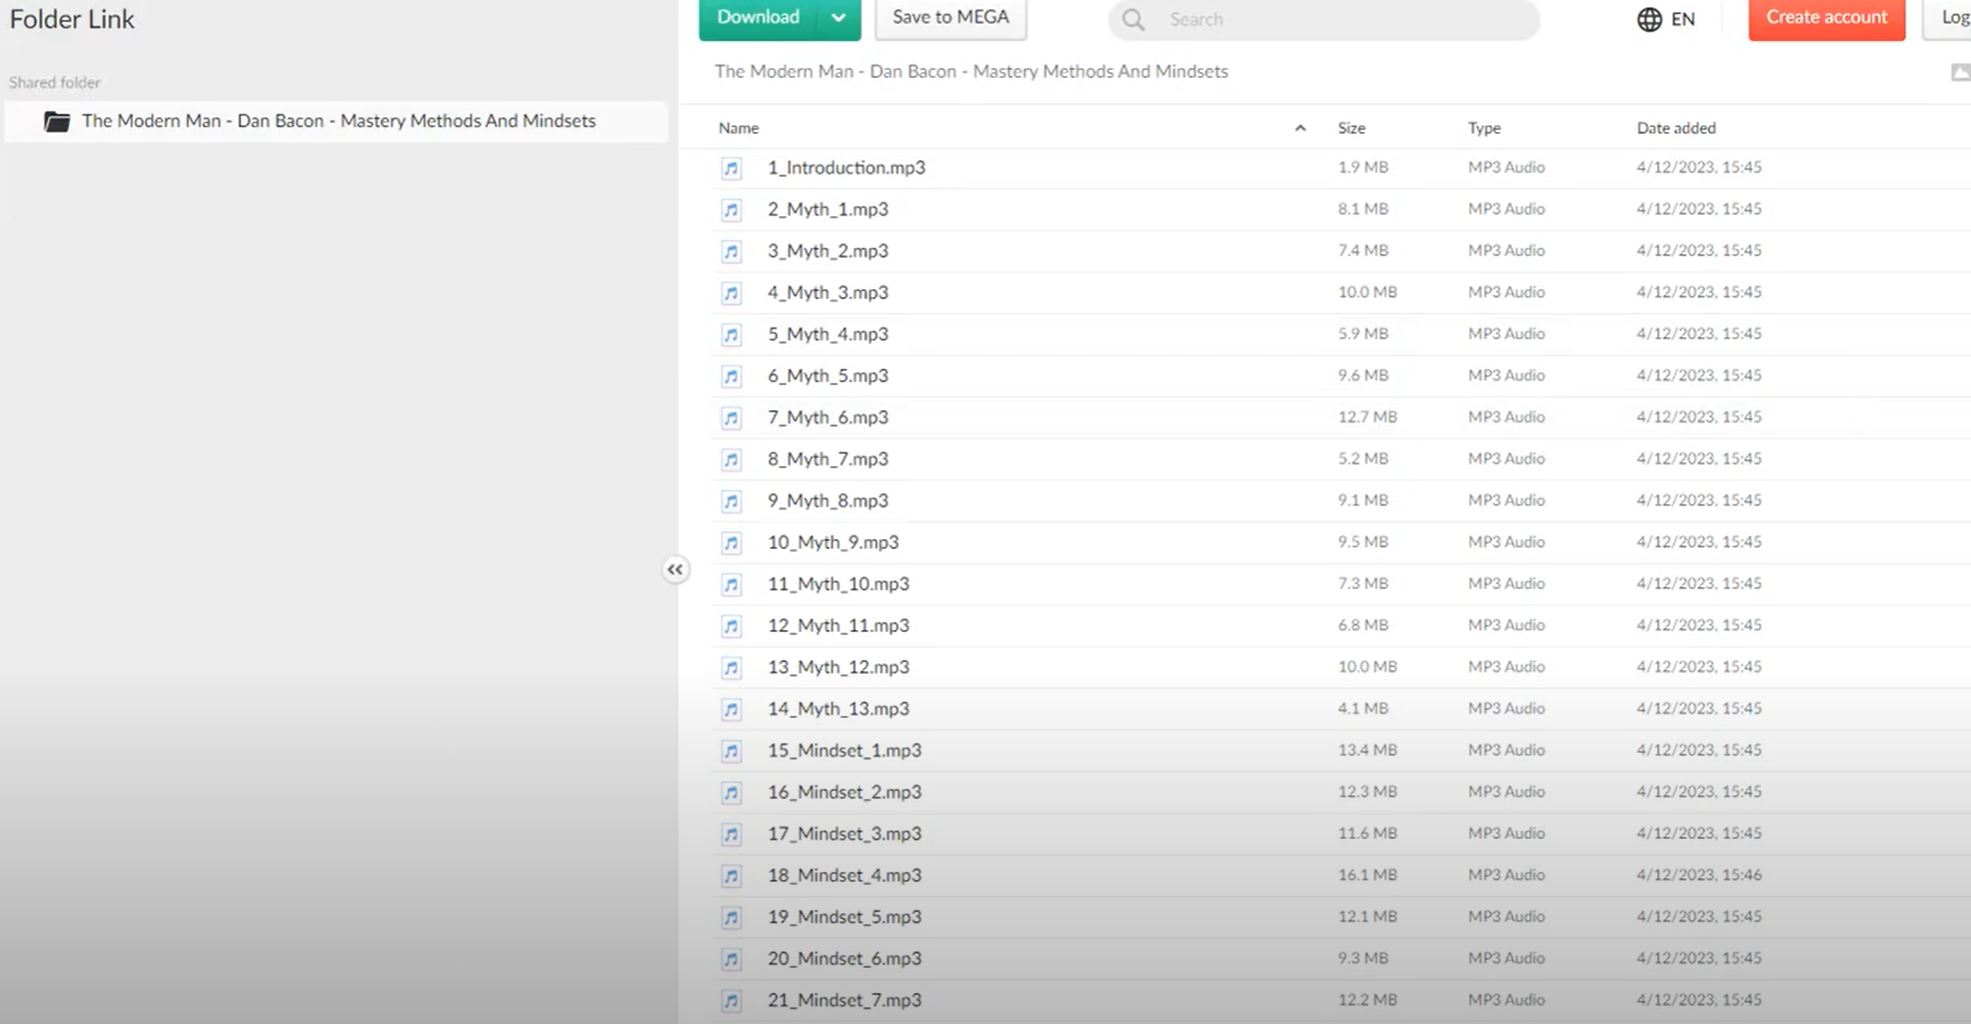Viewport: 1971px width, 1024px height.
Task: Click the audio icon beside 5_Myth_4.mp3
Action: [731, 335]
